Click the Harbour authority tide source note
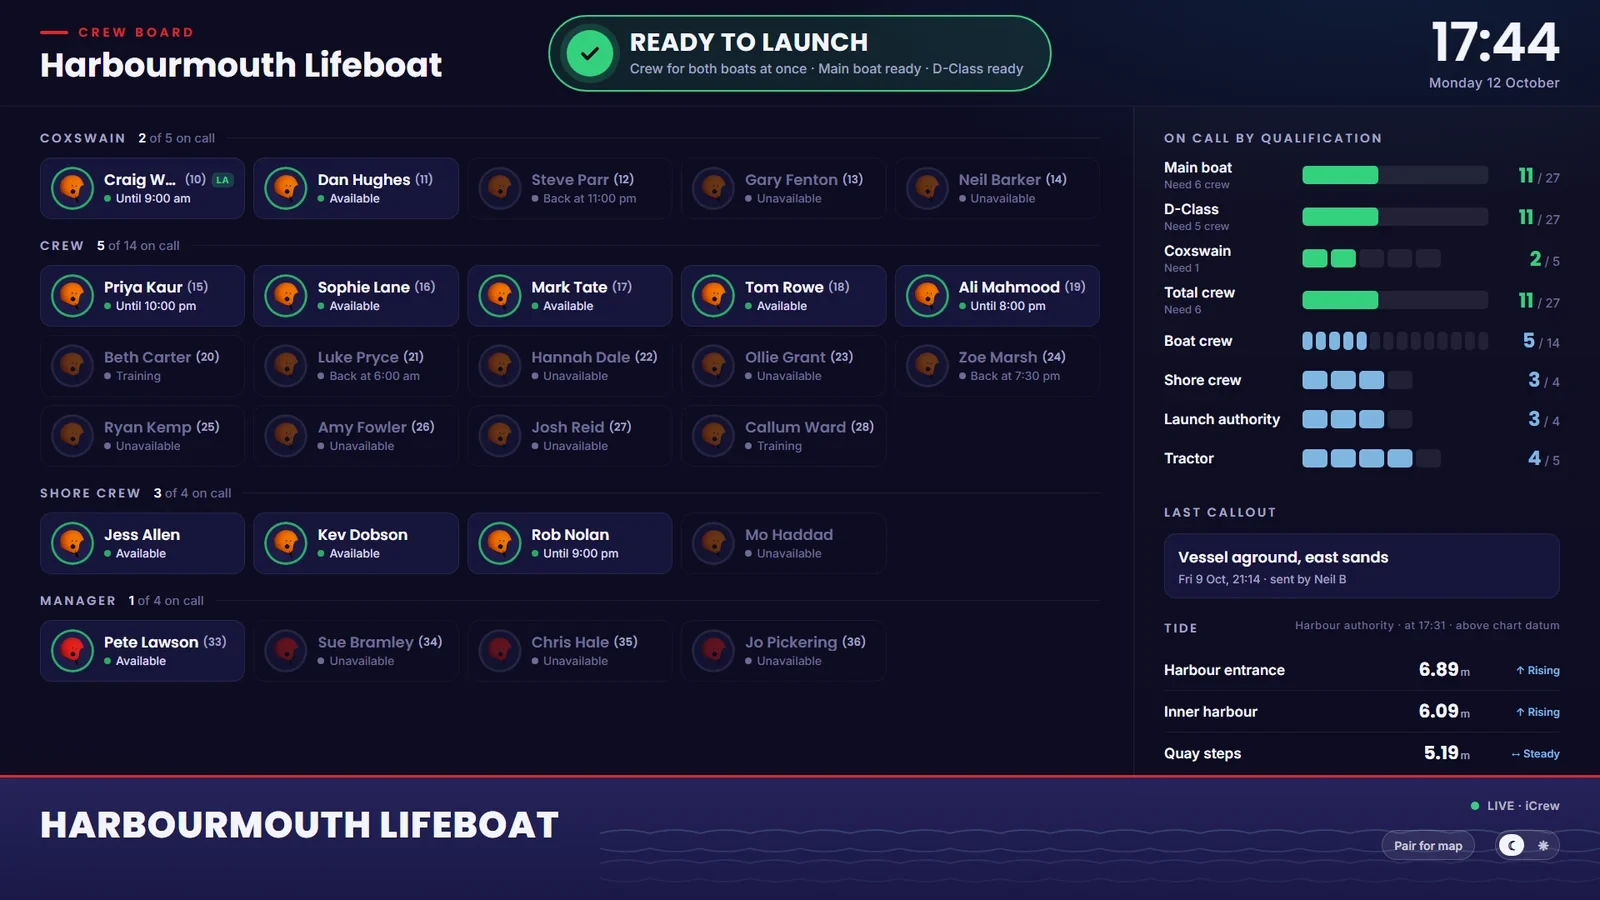Image resolution: width=1600 pixels, height=900 pixels. coord(1427,626)
